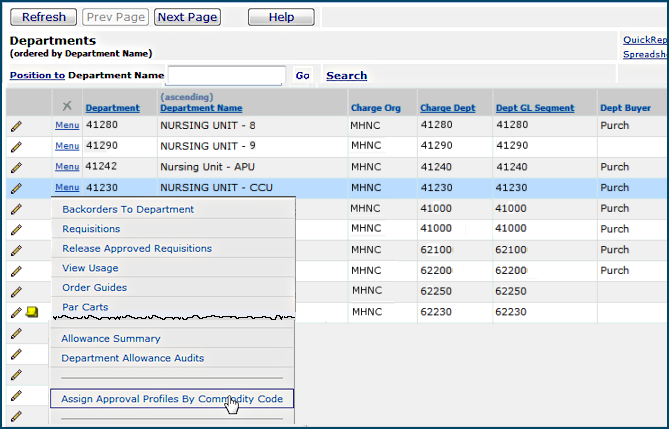Viewport: 669px width, 429px height.
Task: Click the Help button
Action: [x=281, y=17]
